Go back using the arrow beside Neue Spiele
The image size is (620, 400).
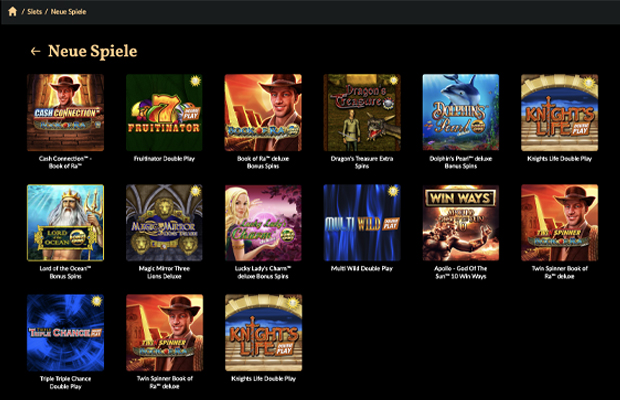pos(36,51)
